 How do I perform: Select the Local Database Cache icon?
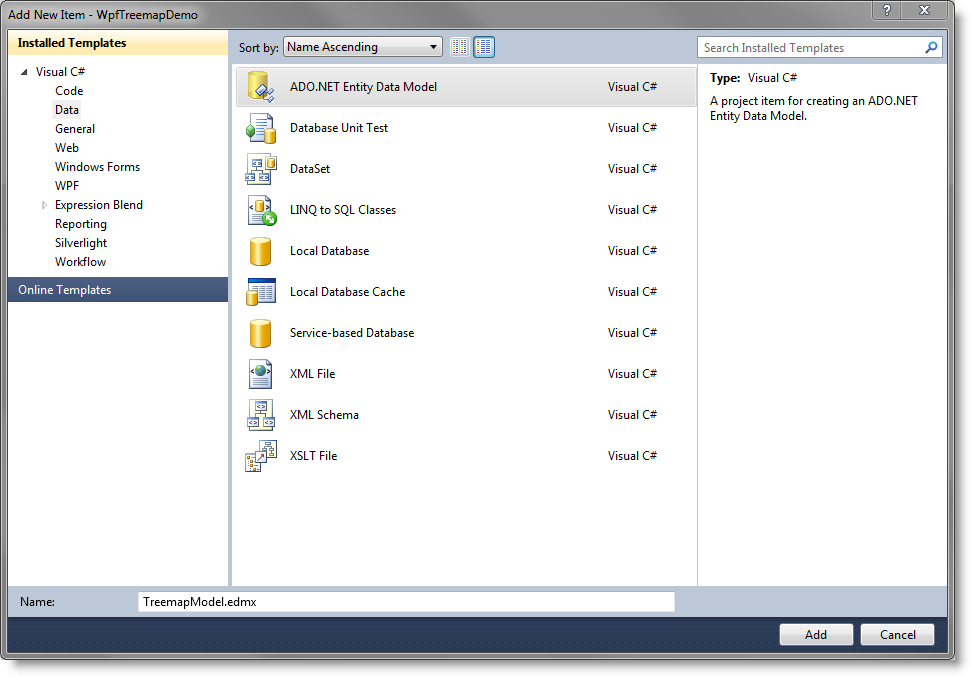point(260,292)
